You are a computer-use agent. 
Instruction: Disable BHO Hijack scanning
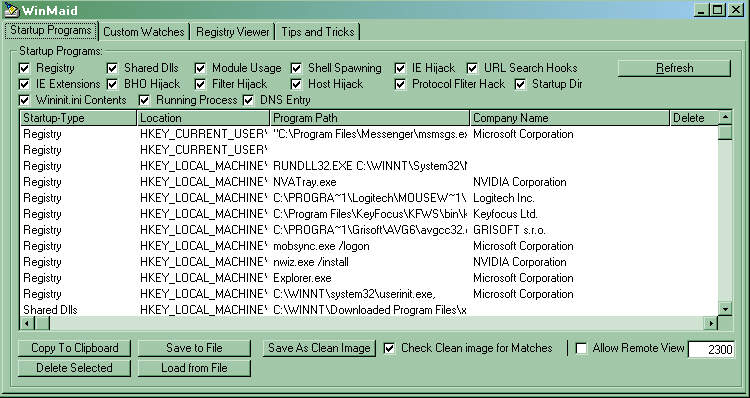click(112, 84)
